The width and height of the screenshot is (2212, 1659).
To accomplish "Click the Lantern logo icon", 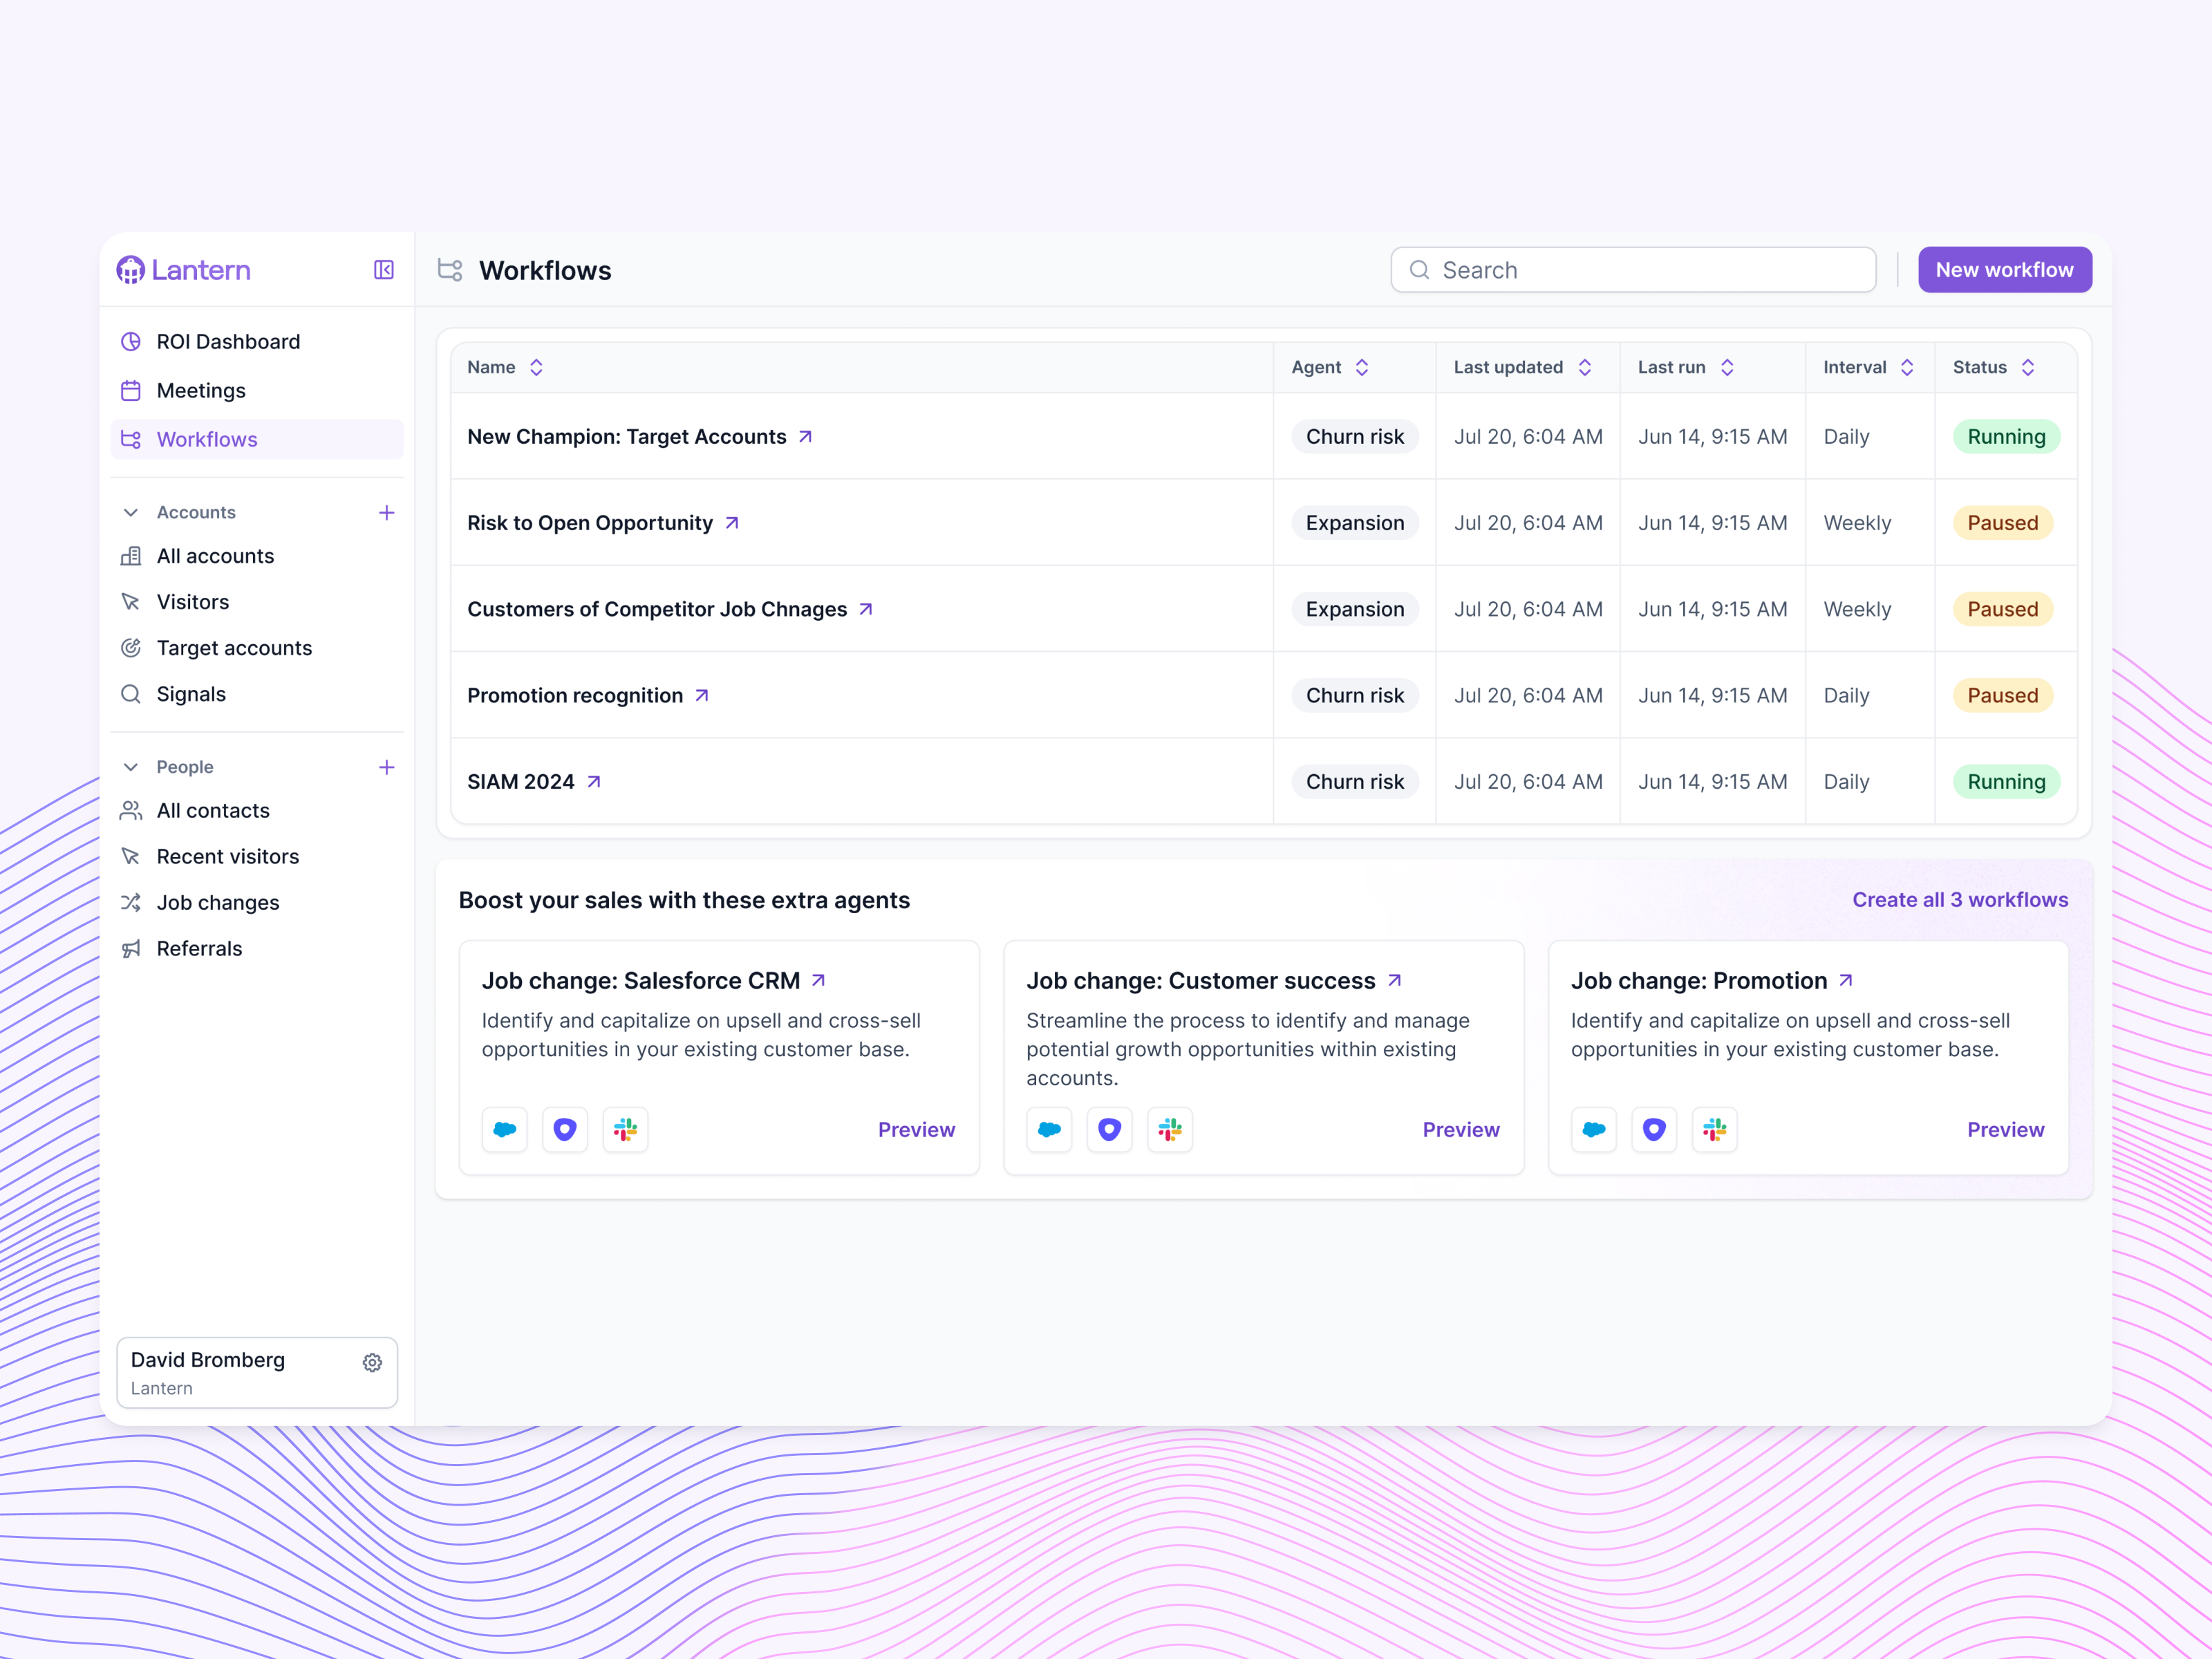I will [130, 270].
